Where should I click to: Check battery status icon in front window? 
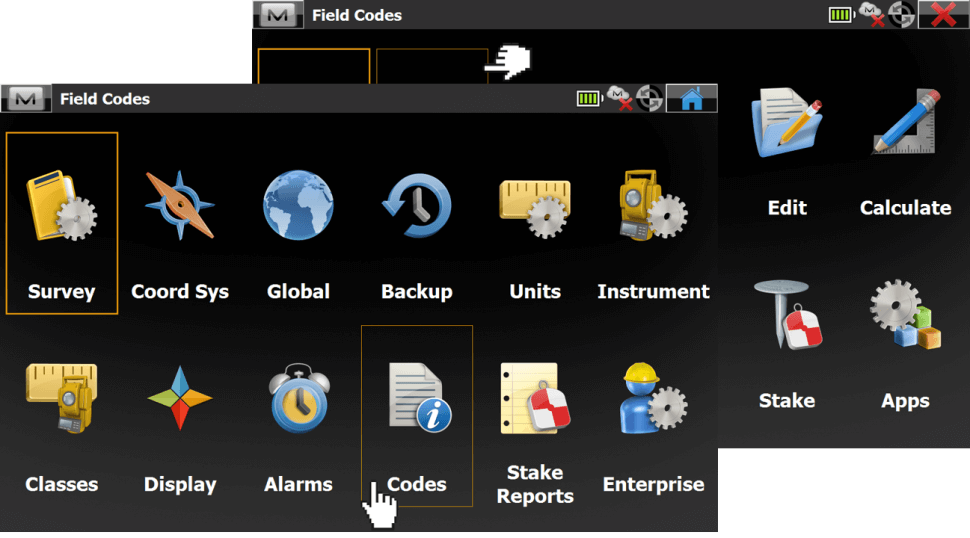click(589, 98)
